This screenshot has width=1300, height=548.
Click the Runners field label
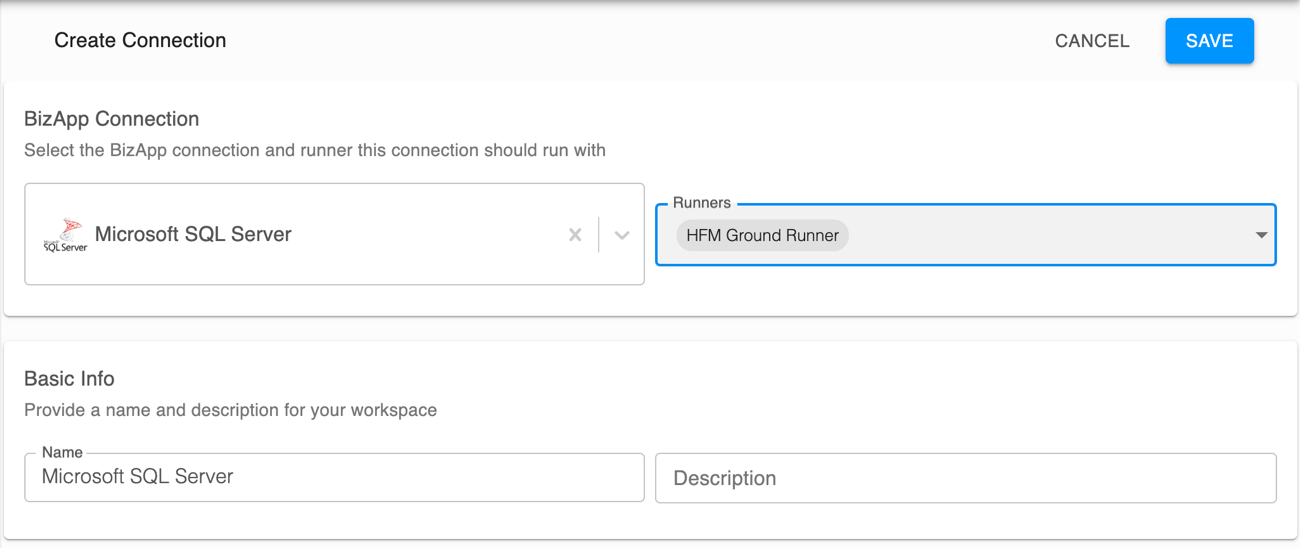pyautogui.click(x=702, y=203)
